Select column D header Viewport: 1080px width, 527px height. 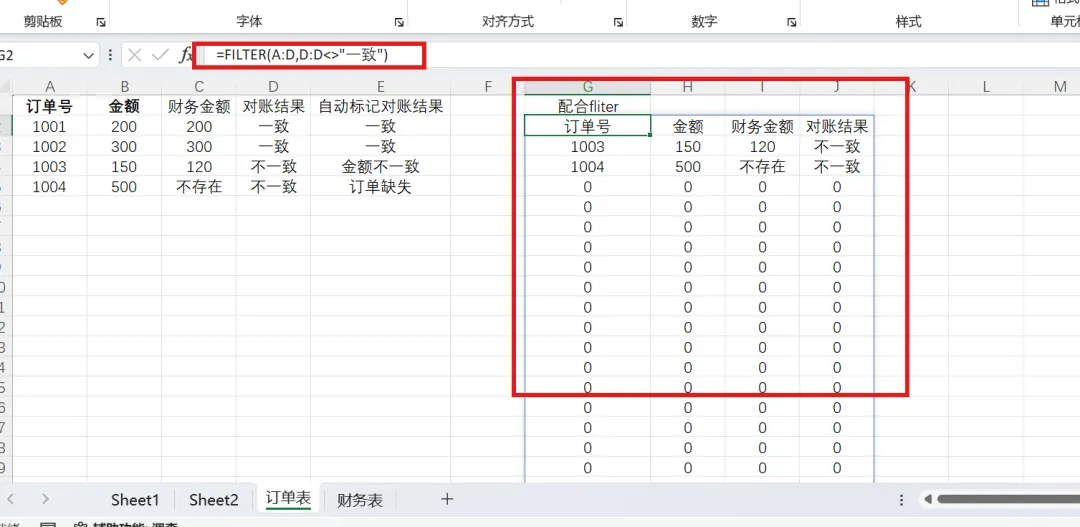coord(273,86)
